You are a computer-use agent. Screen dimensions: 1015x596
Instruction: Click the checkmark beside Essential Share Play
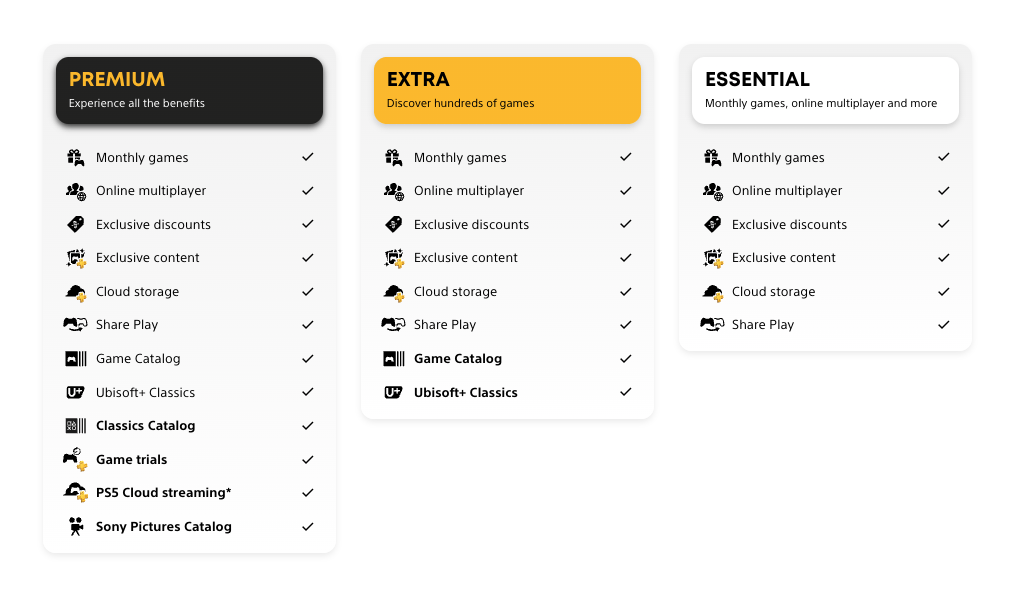coord(944,325)
